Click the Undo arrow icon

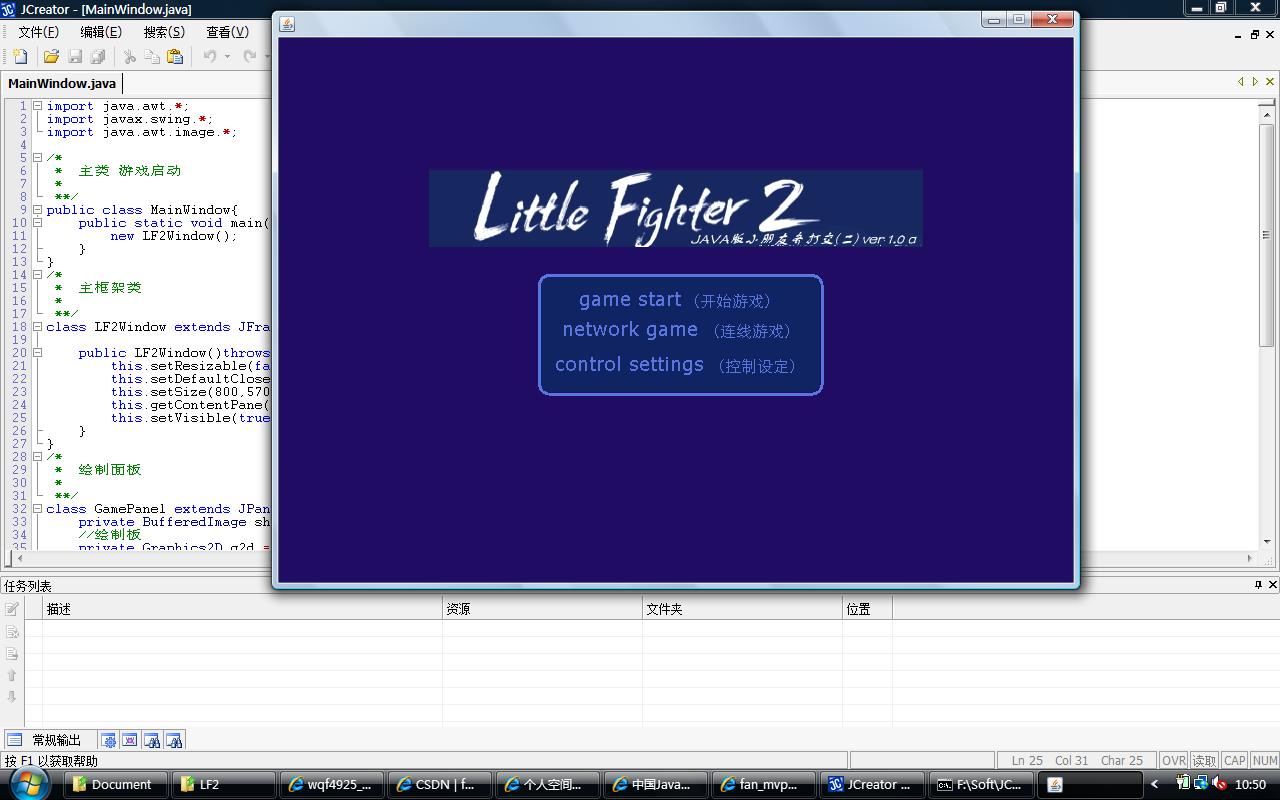(210, 57)
